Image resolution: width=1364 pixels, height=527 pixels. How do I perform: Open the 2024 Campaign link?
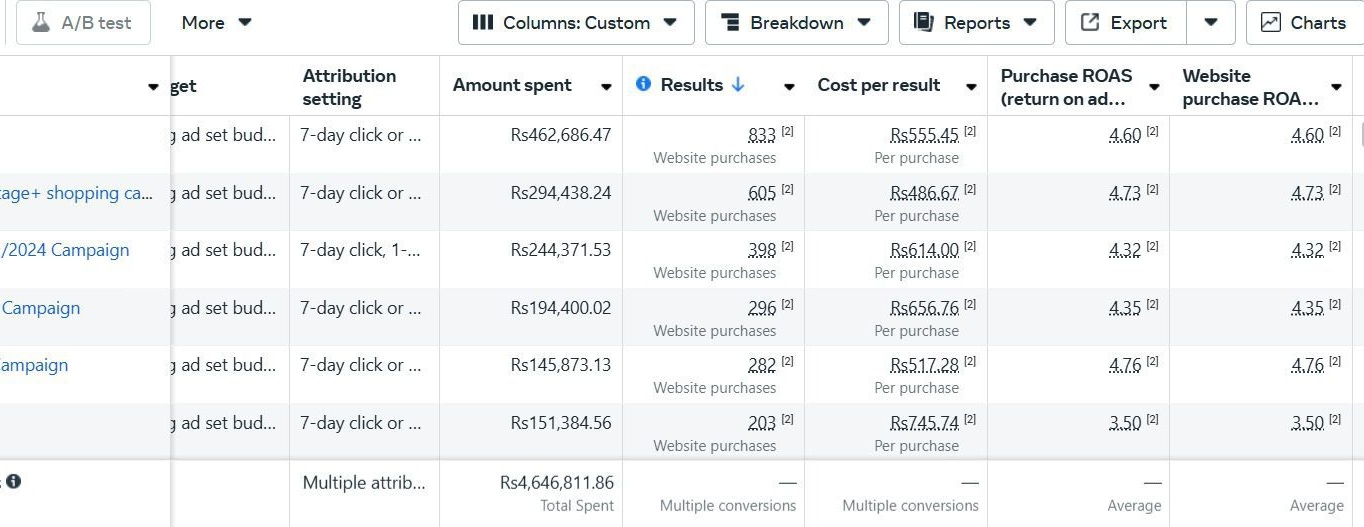click(x=66, y=250)
